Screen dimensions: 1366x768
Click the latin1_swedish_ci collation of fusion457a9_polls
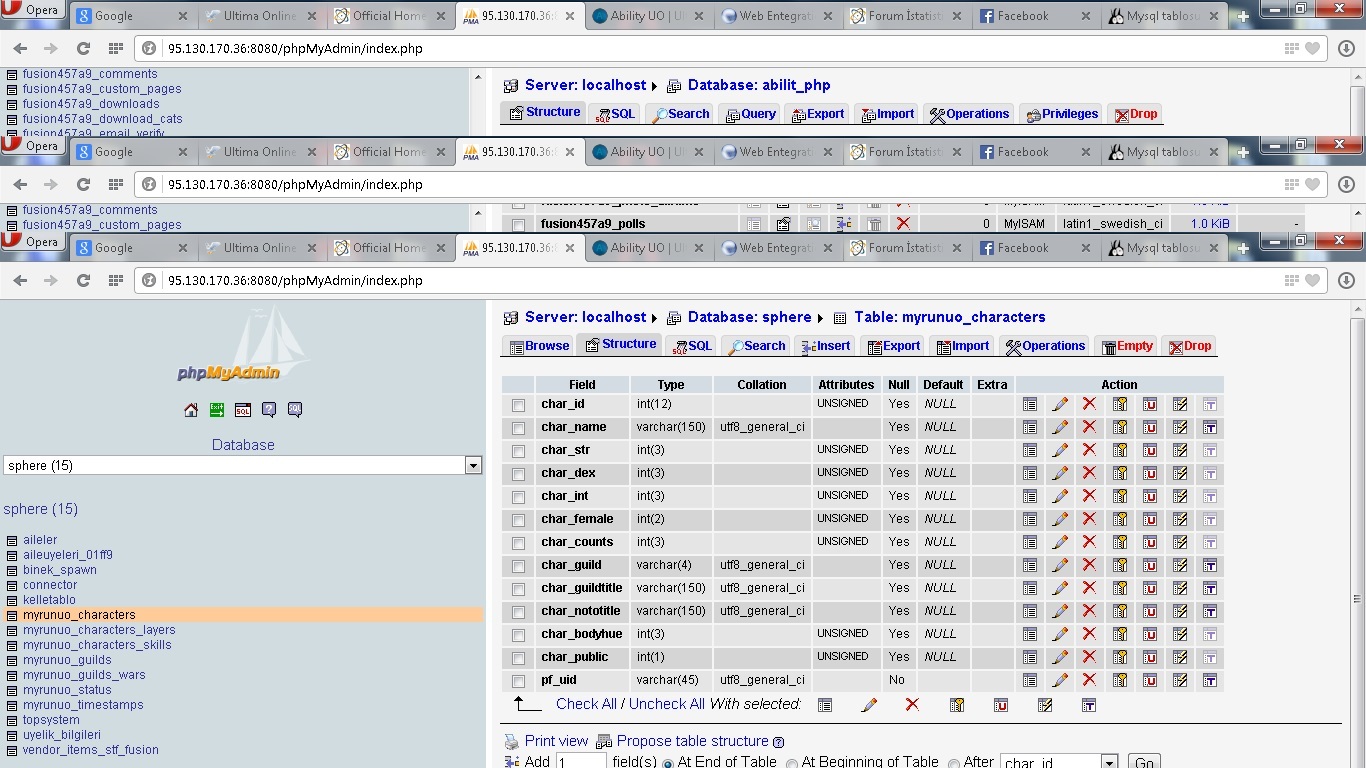click(x=1113, y=224)
